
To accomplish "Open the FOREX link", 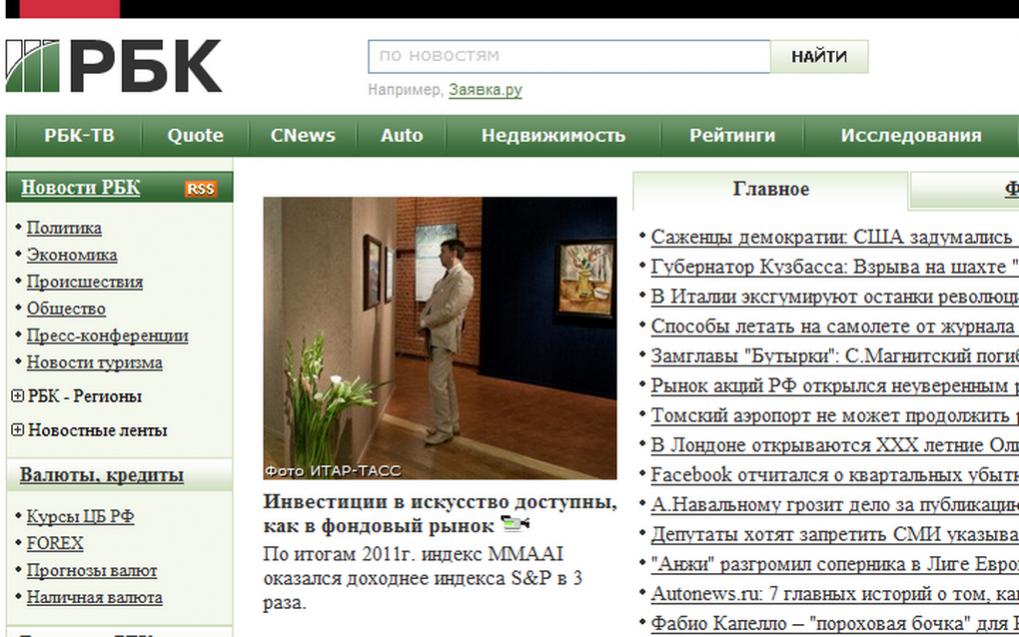I will (55, 543).
